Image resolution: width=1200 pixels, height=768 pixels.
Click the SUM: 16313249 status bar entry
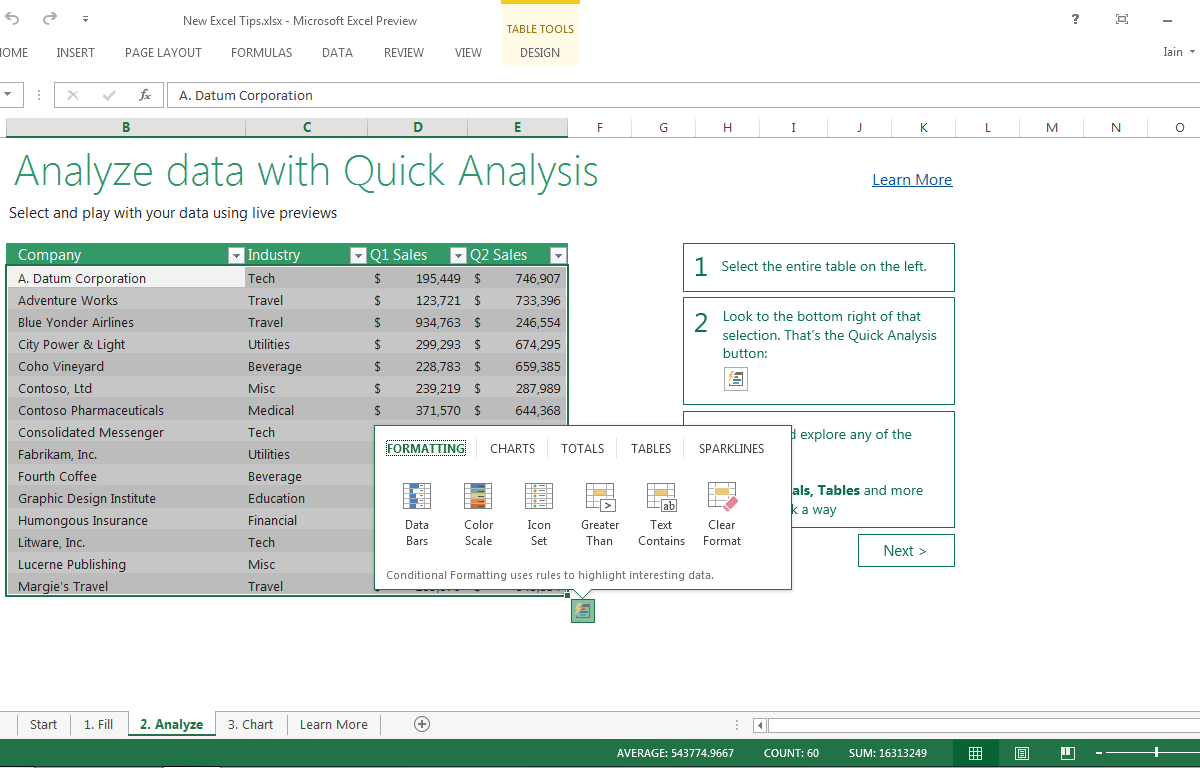pyautogui.click(x=887, y=753)
